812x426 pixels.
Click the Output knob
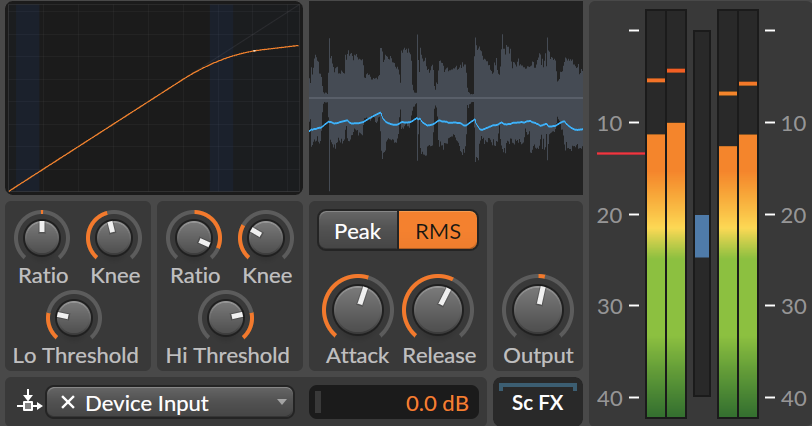click(538, 309)
